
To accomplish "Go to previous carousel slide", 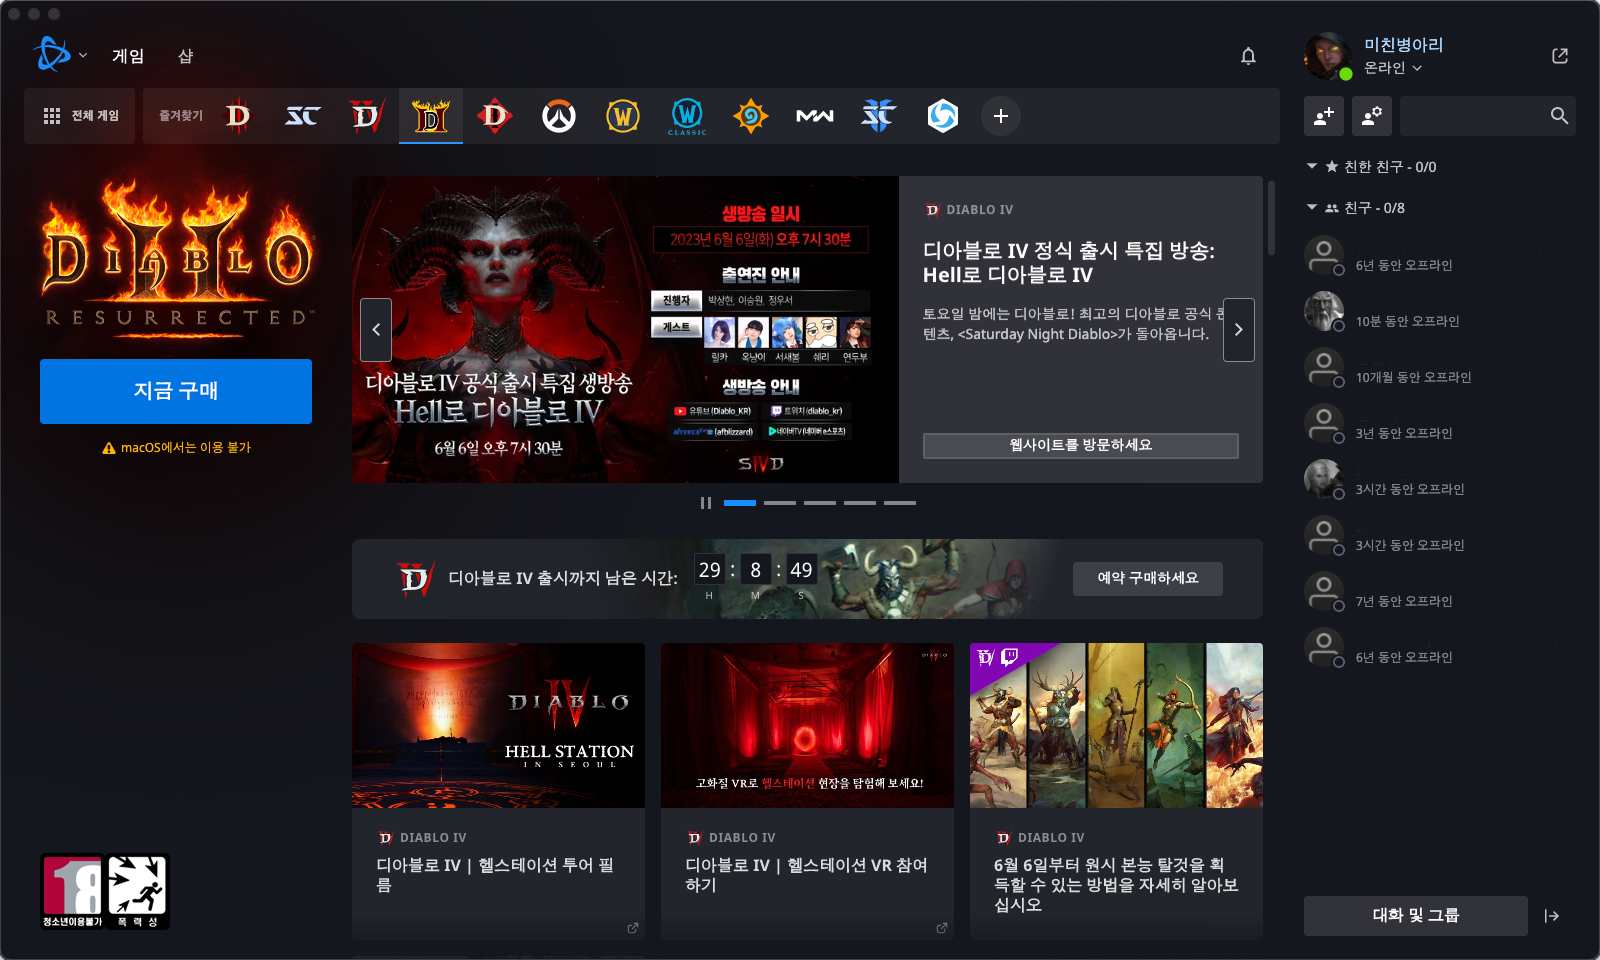I will pyautogui.click(x=376, y=330).
